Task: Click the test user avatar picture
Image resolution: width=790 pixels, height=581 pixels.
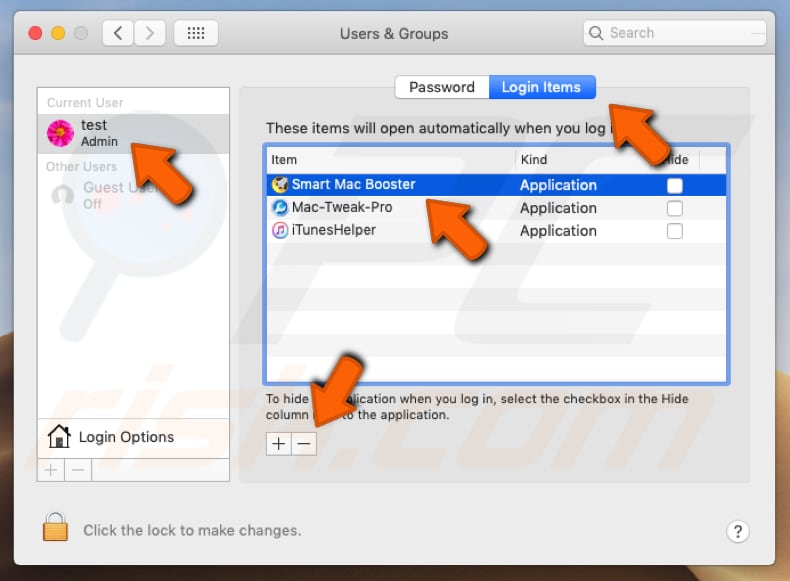Action: click(x=60, y=133)
